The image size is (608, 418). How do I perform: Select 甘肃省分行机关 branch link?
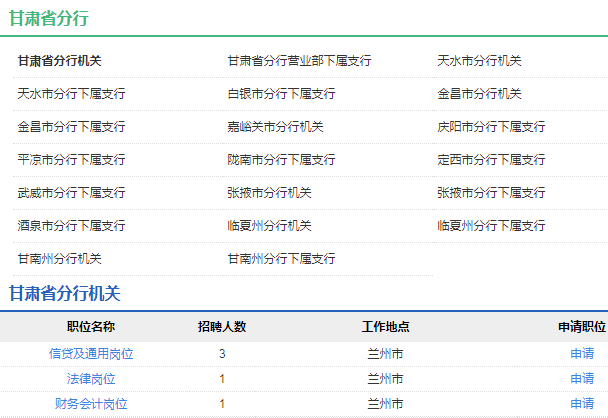point(60,61)
